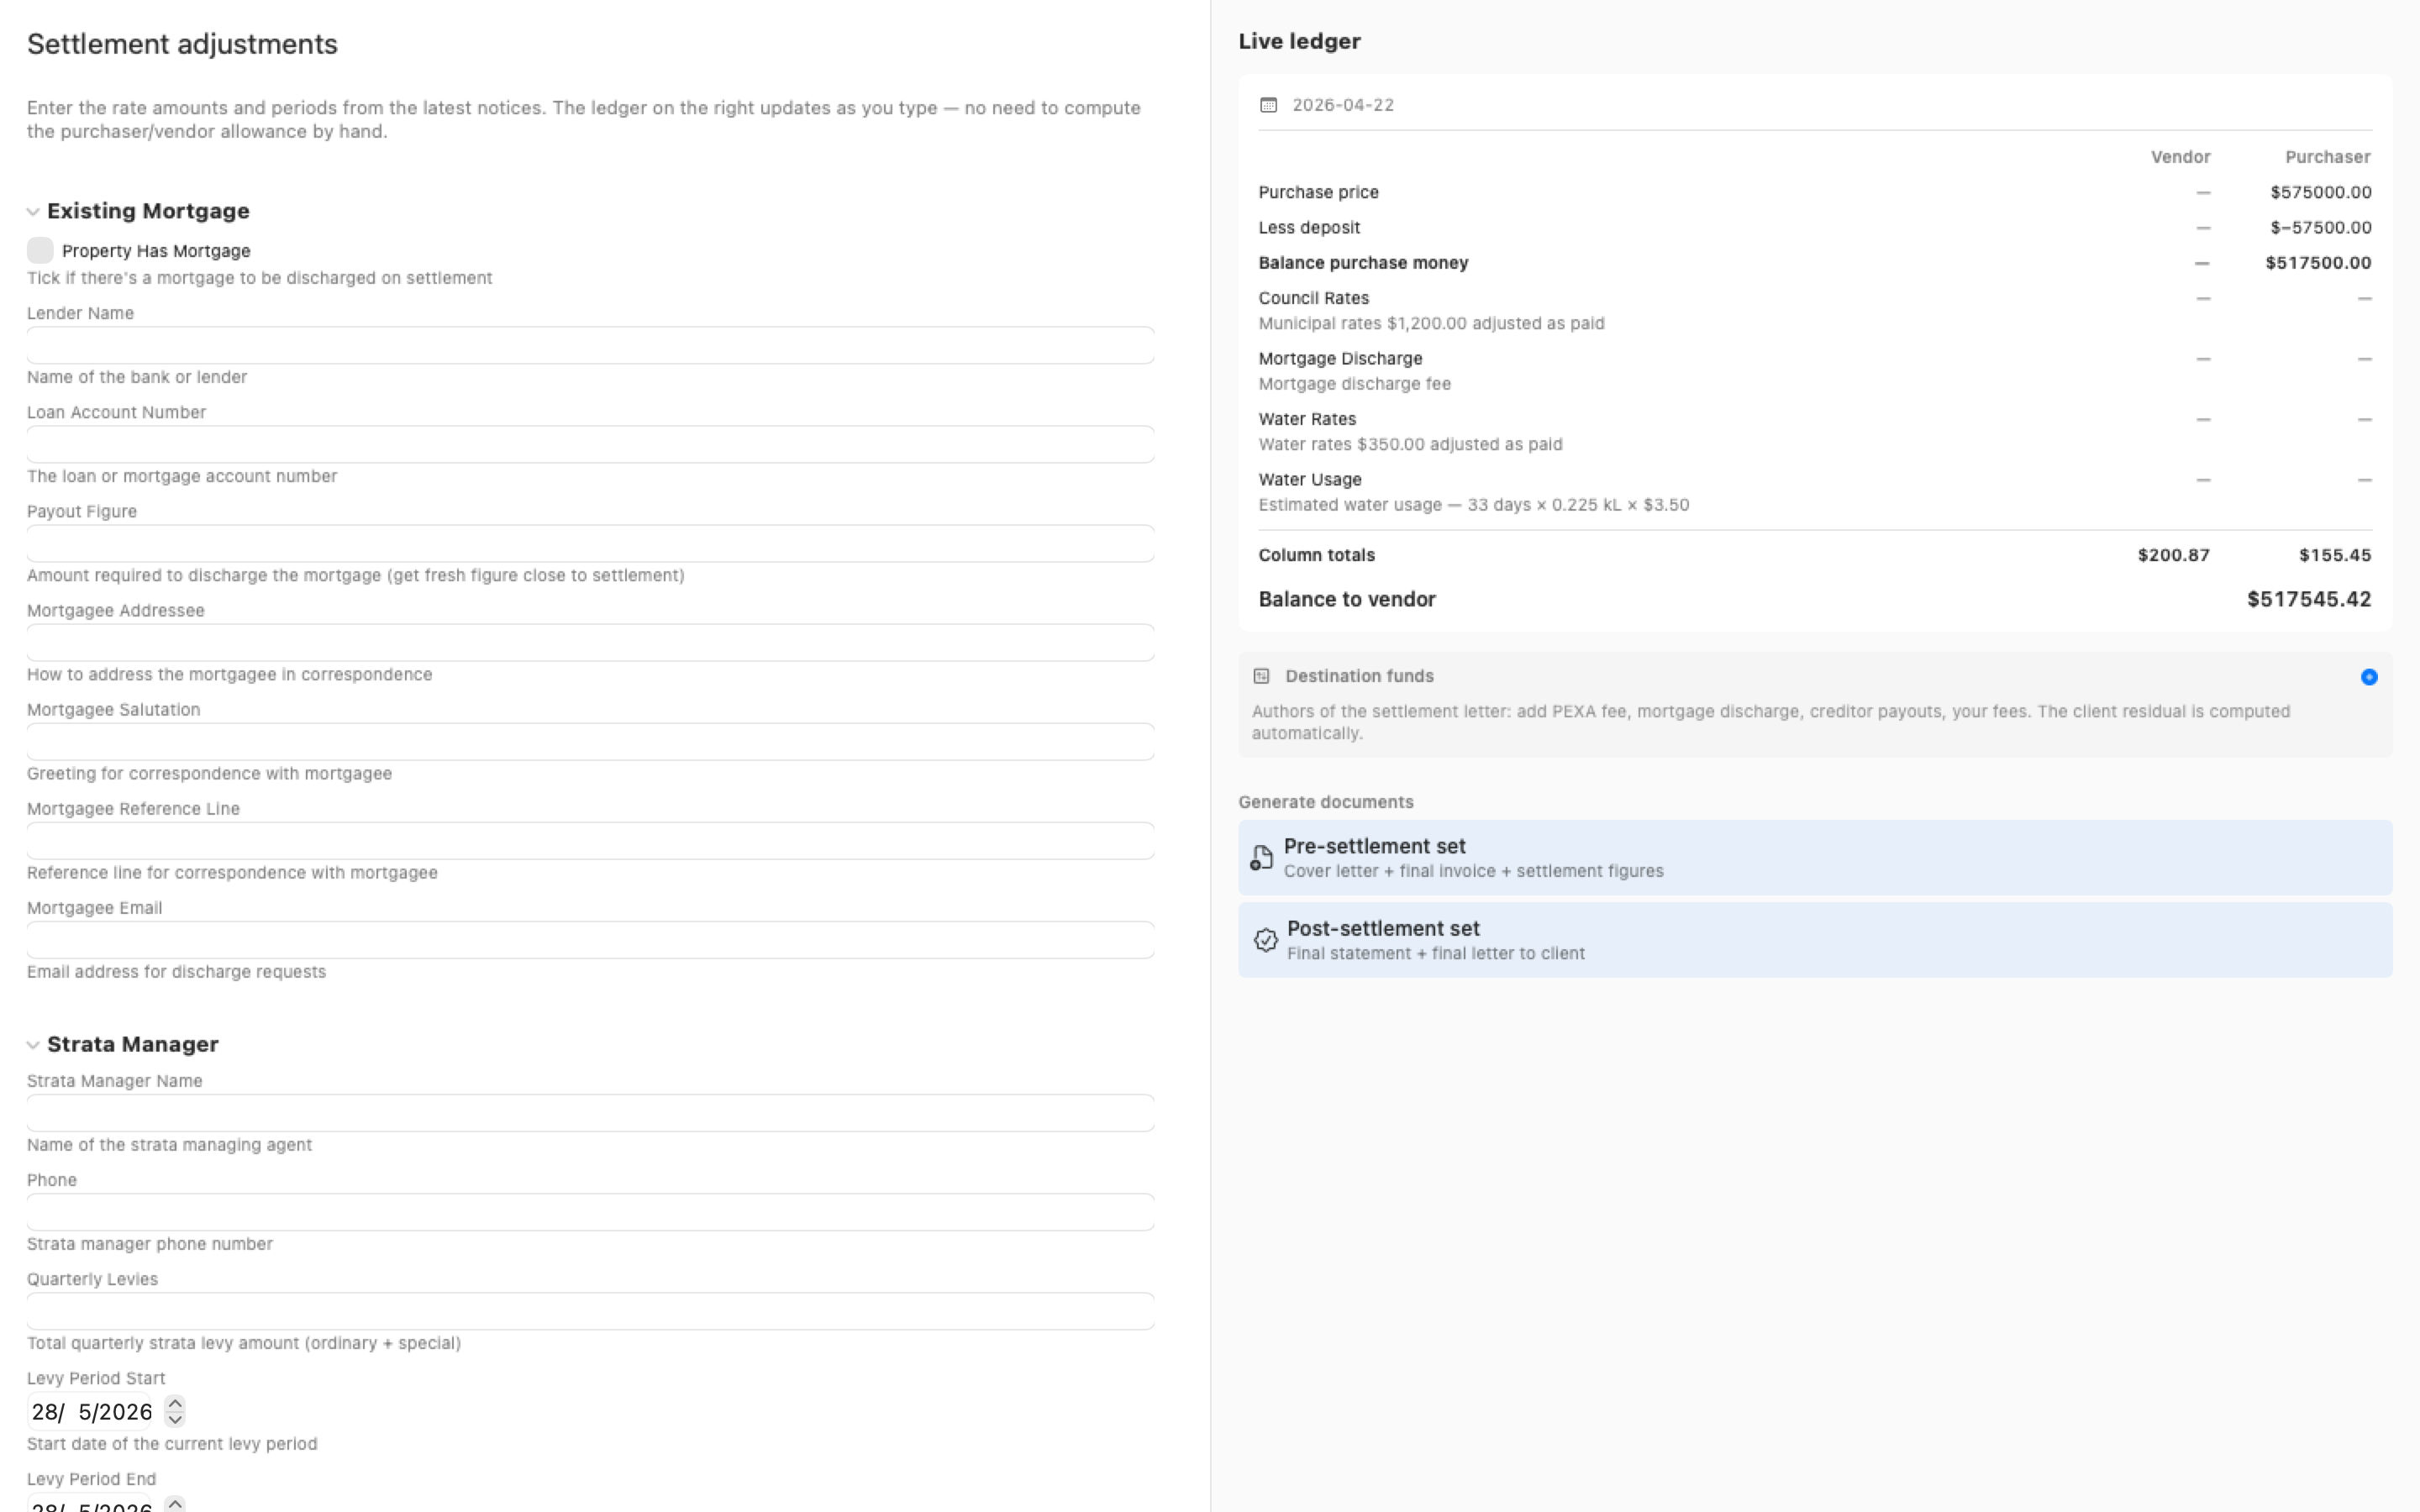Click the Purchaser column total $155.45
Screen dimensions: 2420x1512
pyautogui.click(x=2334, y=555)
